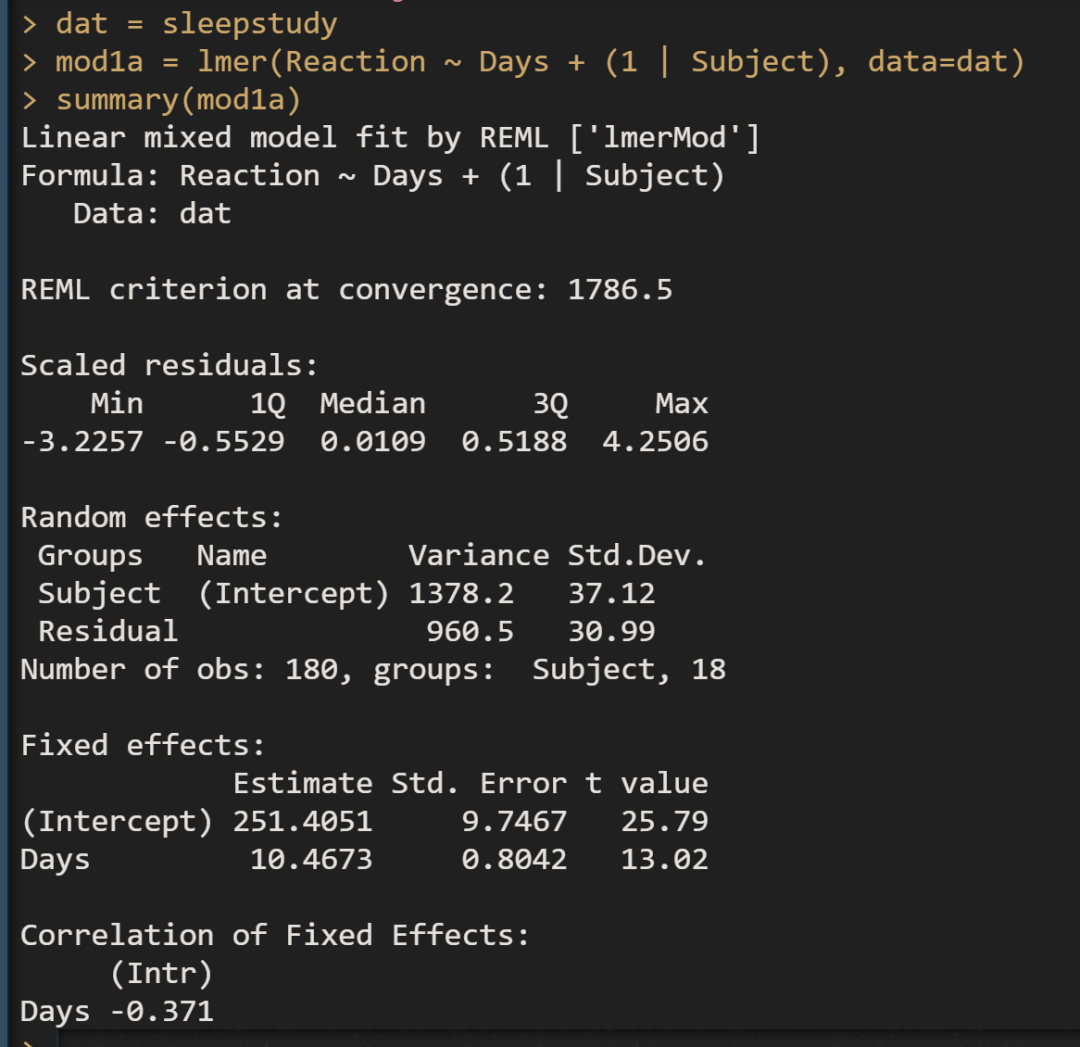The width and height of the screenshot is (1080, 1047).
Task: Click the 'Fixed effects:' heading
Action: pyautogui.click(x=143, y=745)
